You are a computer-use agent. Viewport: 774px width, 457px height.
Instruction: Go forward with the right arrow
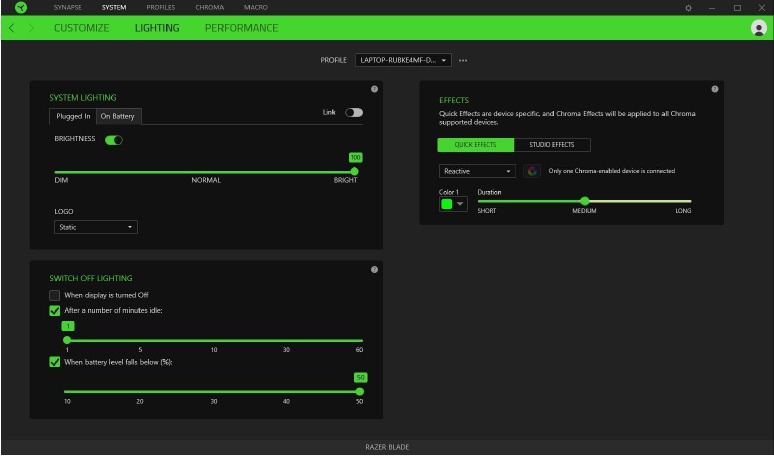[x=31, y=28]
